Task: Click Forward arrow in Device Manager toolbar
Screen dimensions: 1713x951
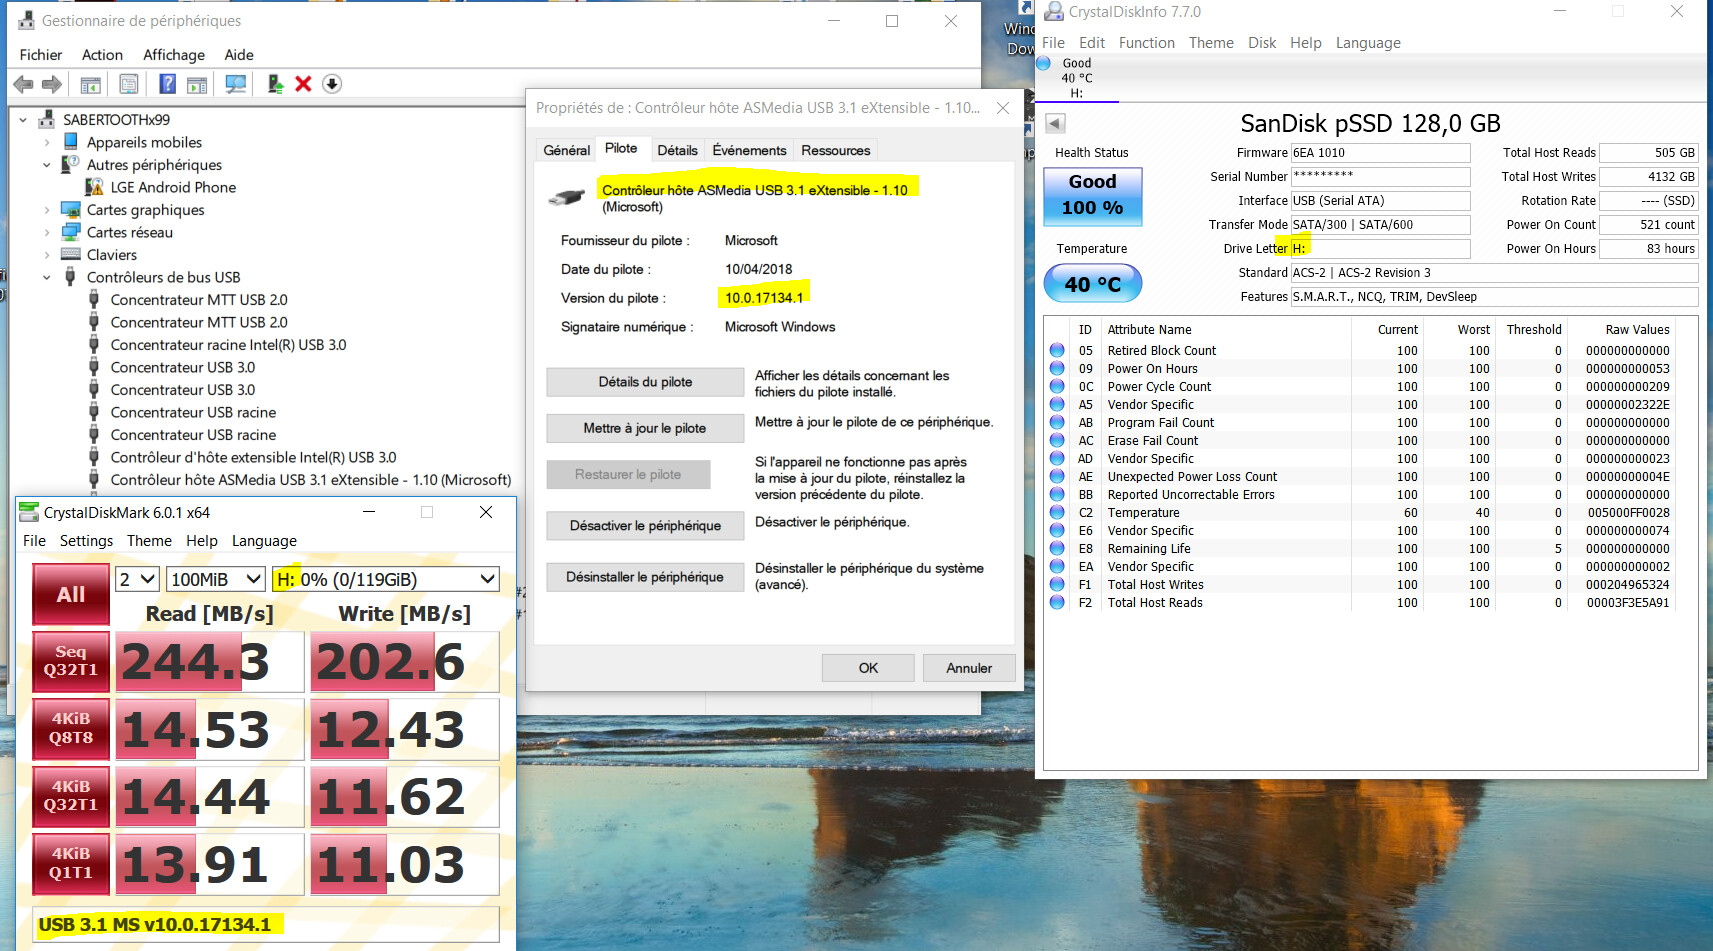Action: pos(52,85)
